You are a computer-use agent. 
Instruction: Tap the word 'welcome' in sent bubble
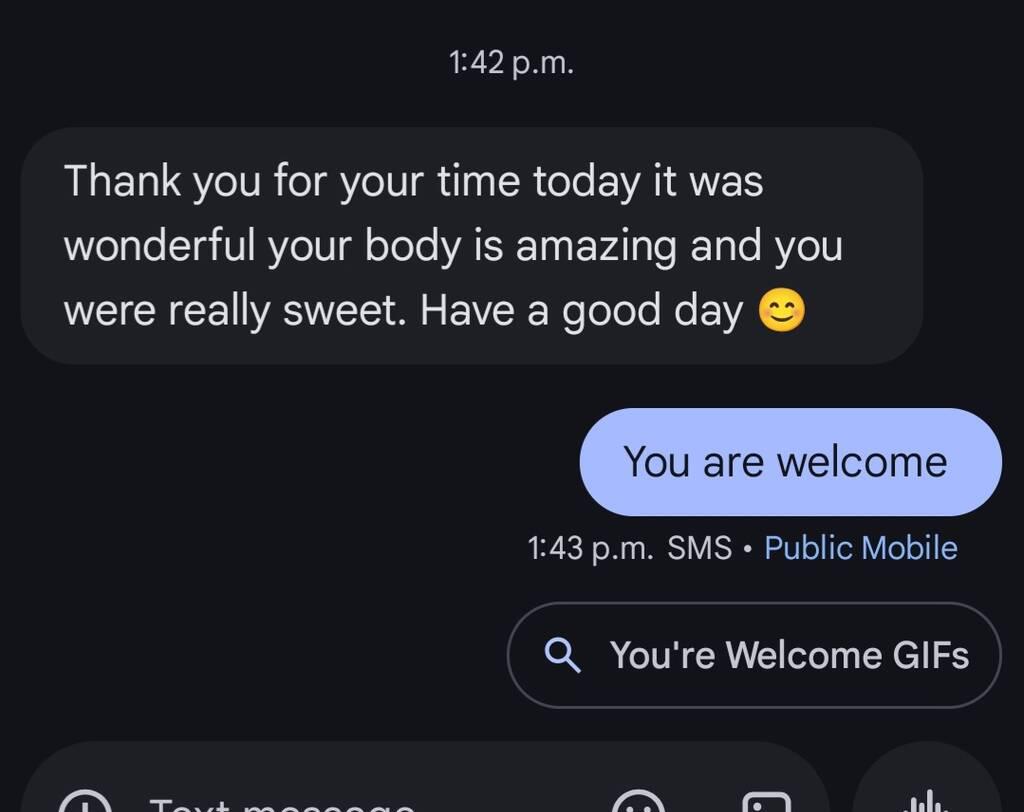(x=861, y=462)
